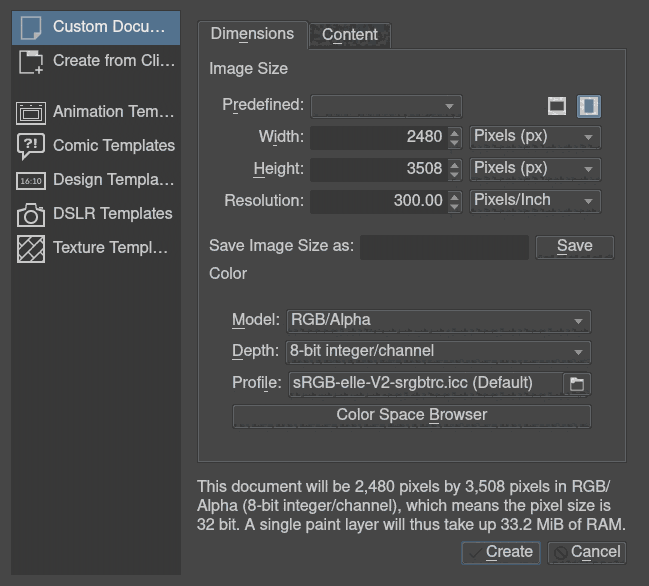Choose Create from Clipboard icon

[x=31, y=61]
